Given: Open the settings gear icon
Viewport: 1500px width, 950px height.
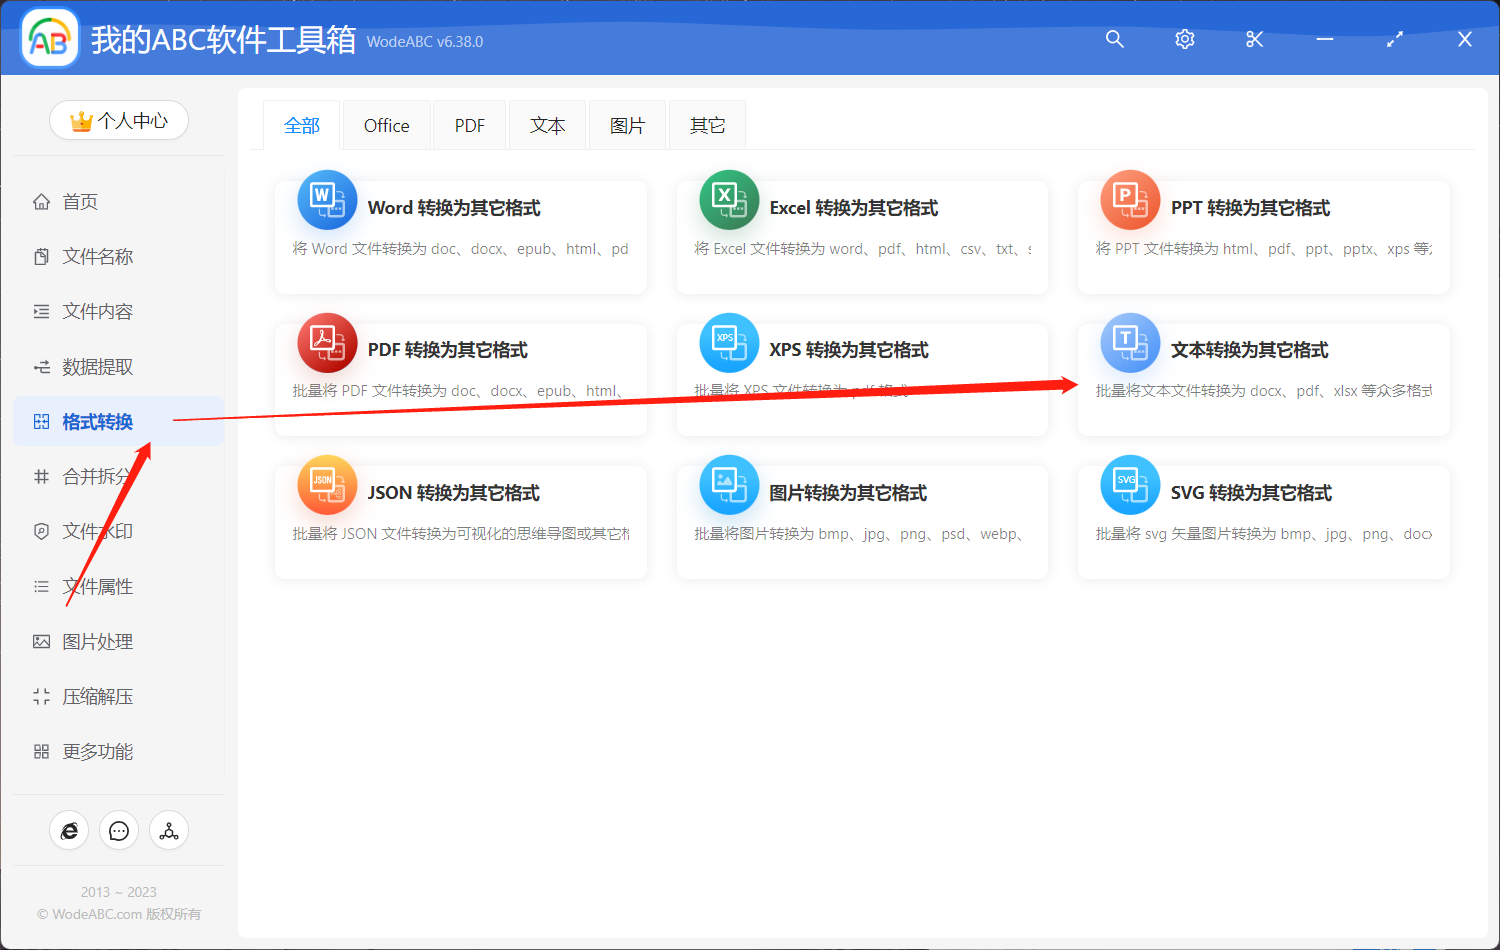Looking at the screenshot, I should tap(1184, 39).
